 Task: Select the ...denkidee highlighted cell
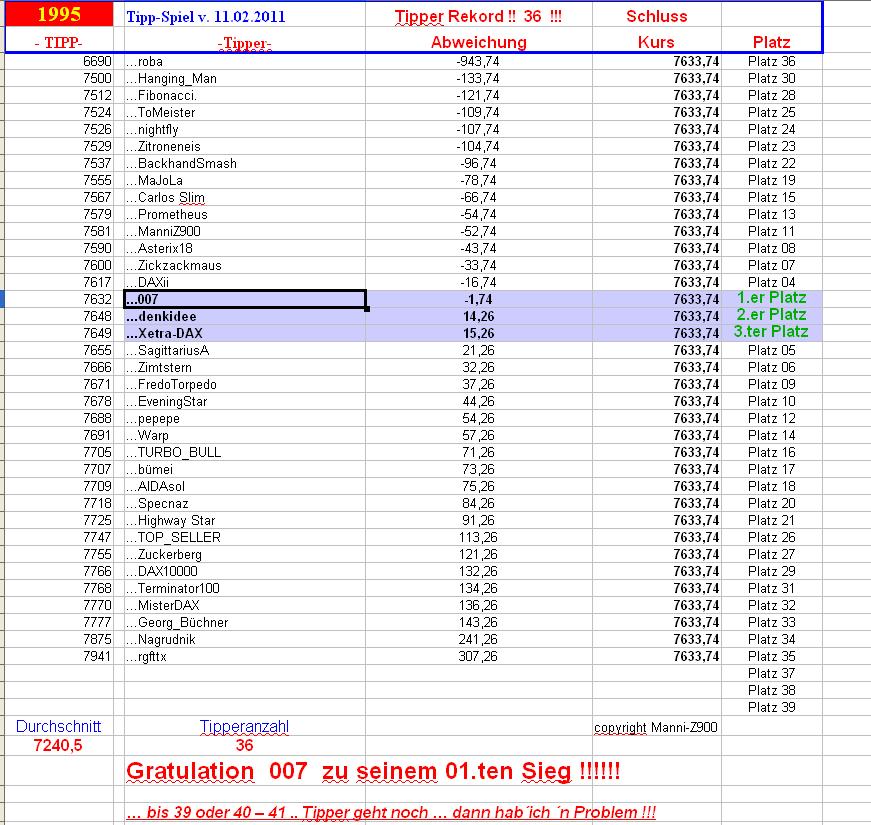coord(245,316)
